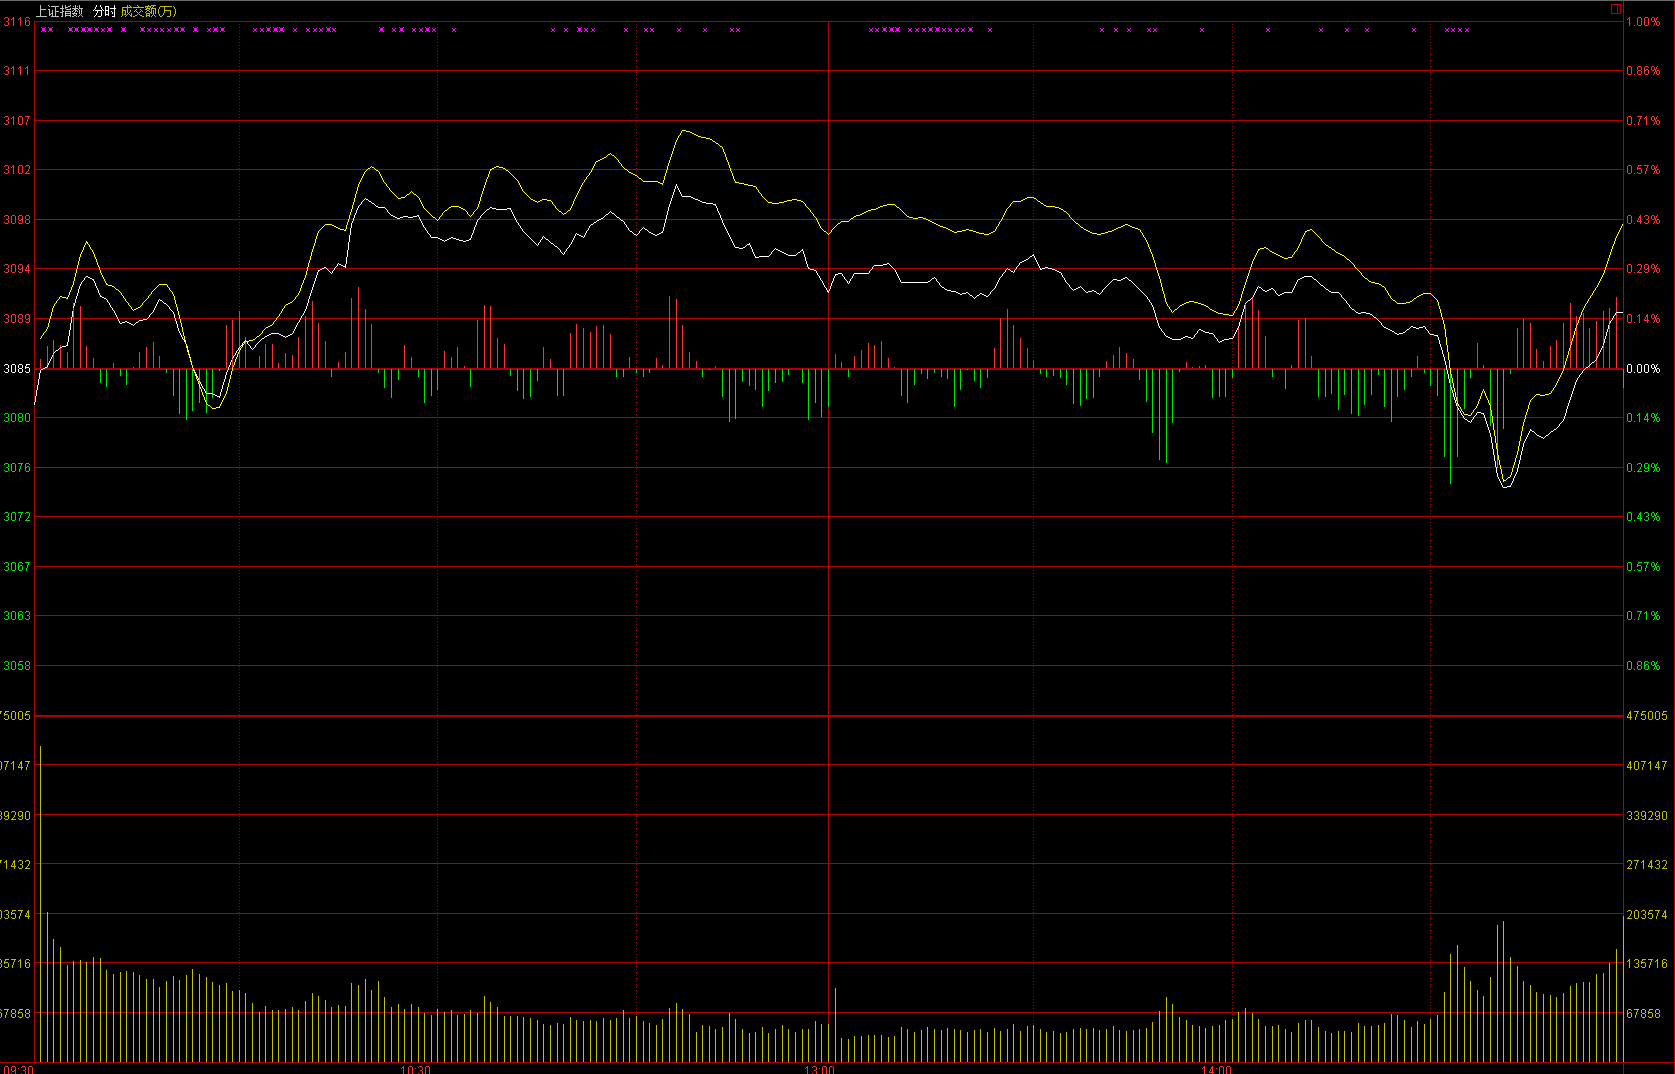This screenshot has width=1675, height=1074.
Task: Click the 3067 price axis label
Action: pos(16,567)
